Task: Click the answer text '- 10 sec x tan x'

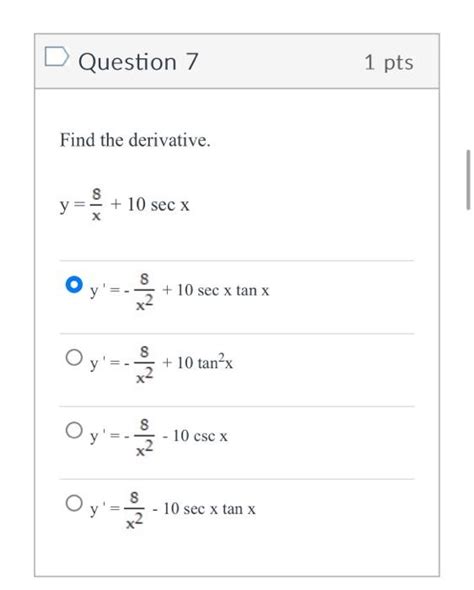Action: (204, 509)
